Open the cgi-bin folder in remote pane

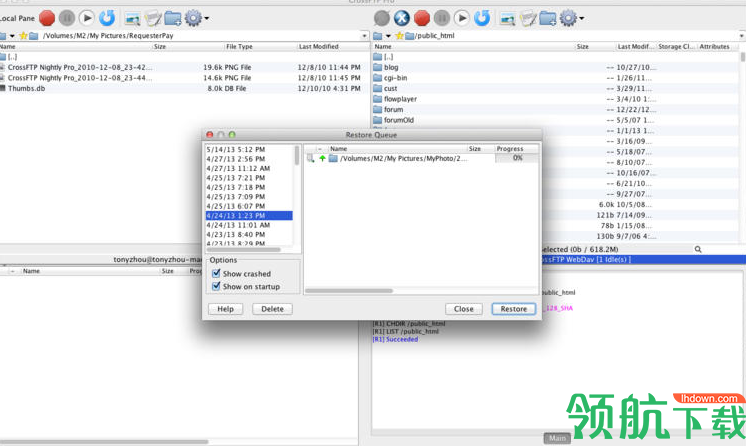(x=395, y=78)
